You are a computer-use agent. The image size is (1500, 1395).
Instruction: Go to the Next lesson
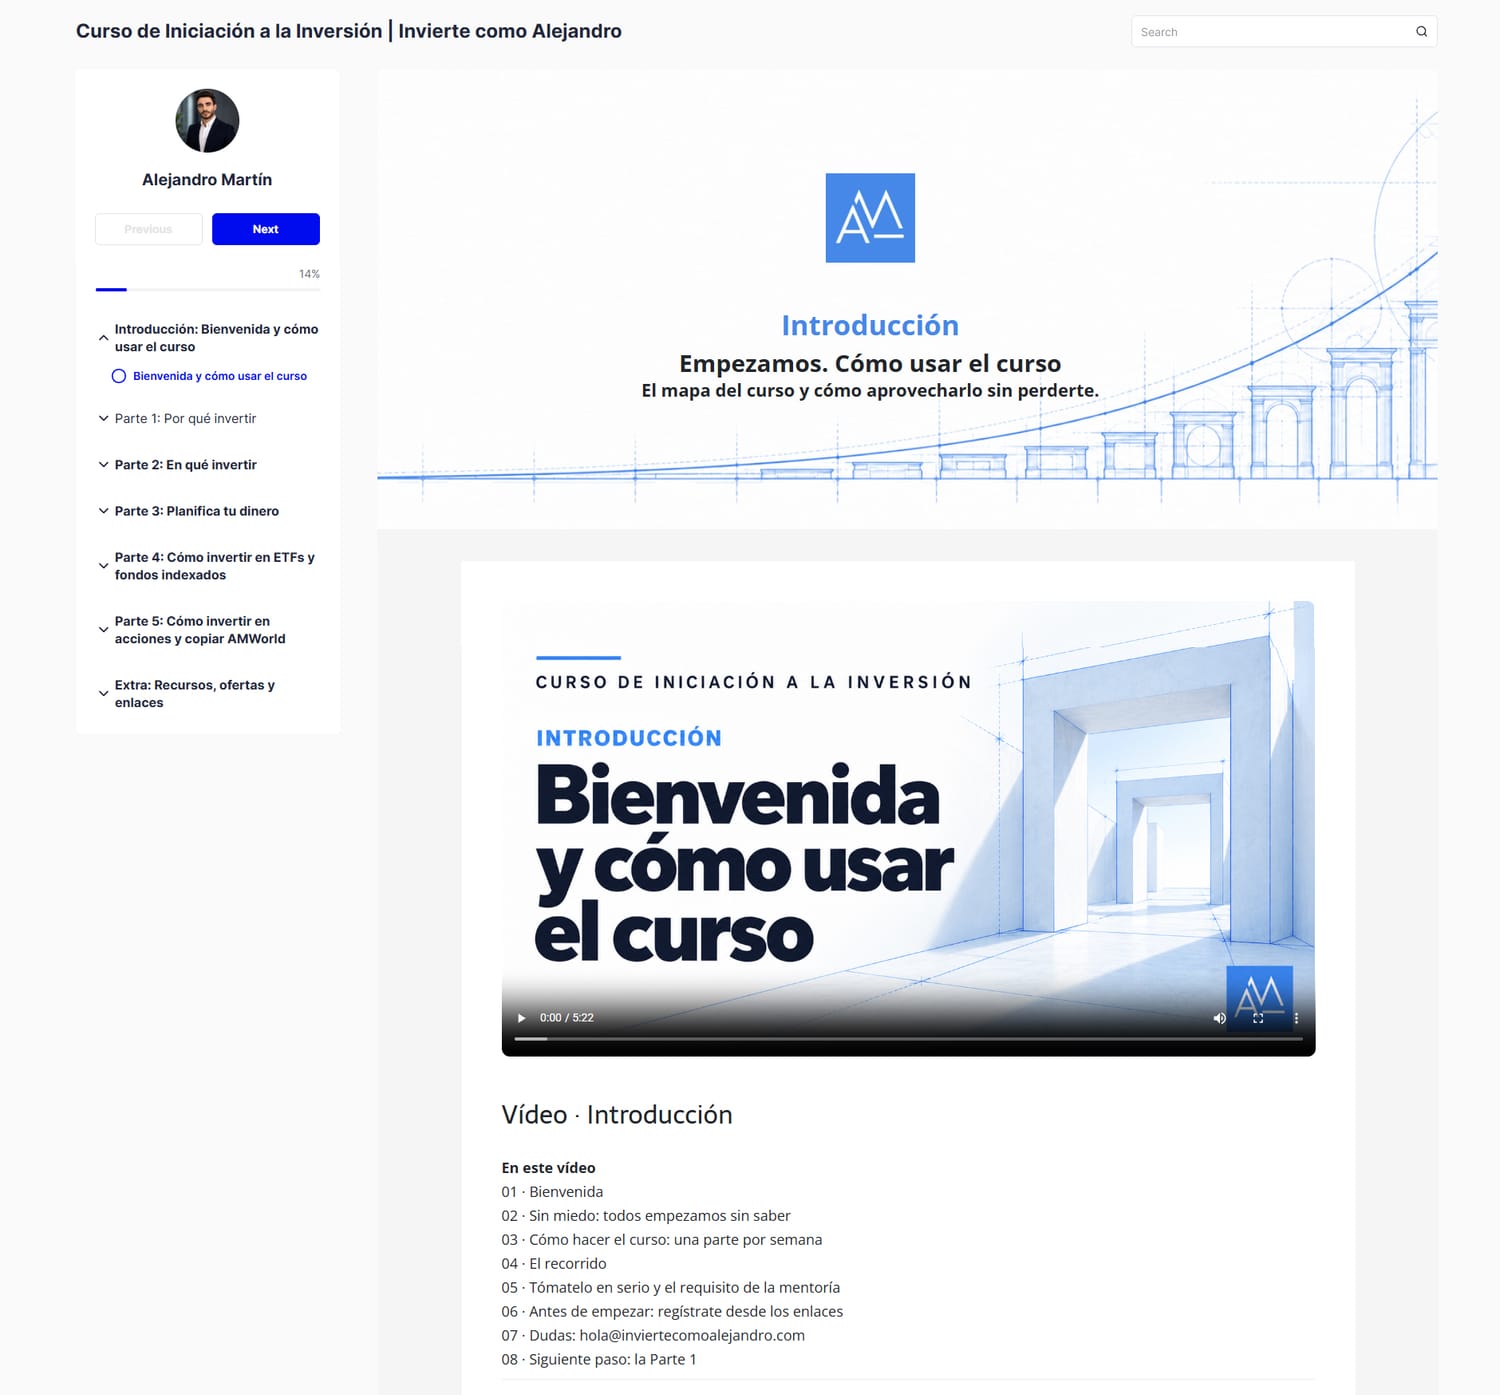266,229
